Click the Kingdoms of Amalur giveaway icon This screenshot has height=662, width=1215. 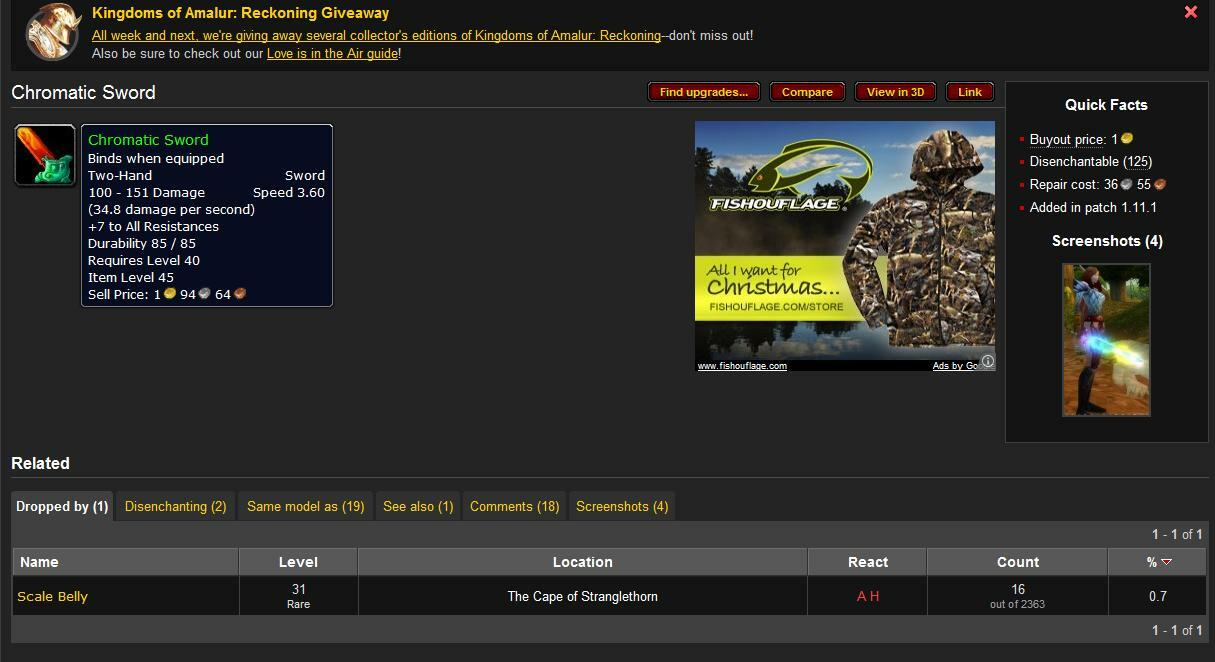[53, 33]
